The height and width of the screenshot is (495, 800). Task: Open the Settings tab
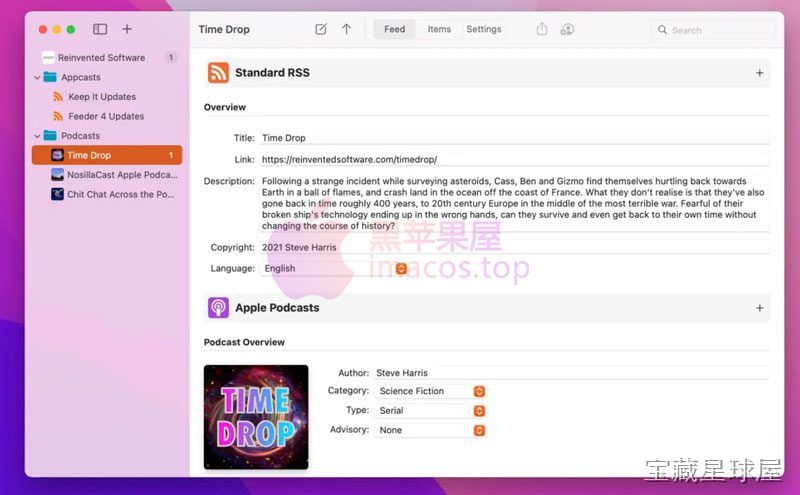484,29
